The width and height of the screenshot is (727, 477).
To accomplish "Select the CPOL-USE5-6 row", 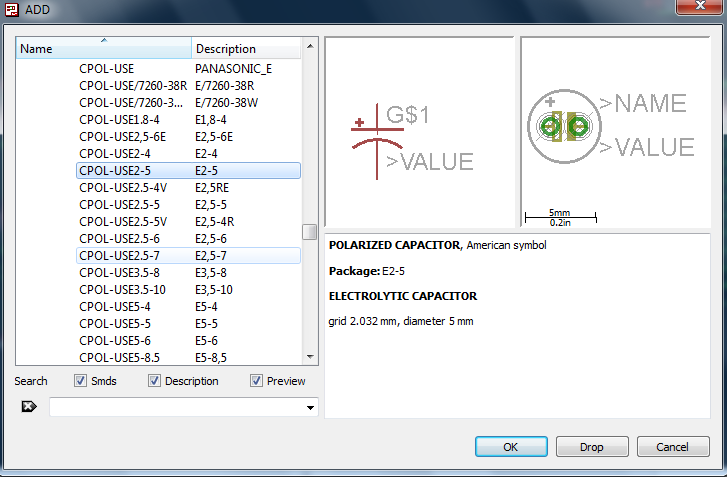I will (x=188, y=341).
